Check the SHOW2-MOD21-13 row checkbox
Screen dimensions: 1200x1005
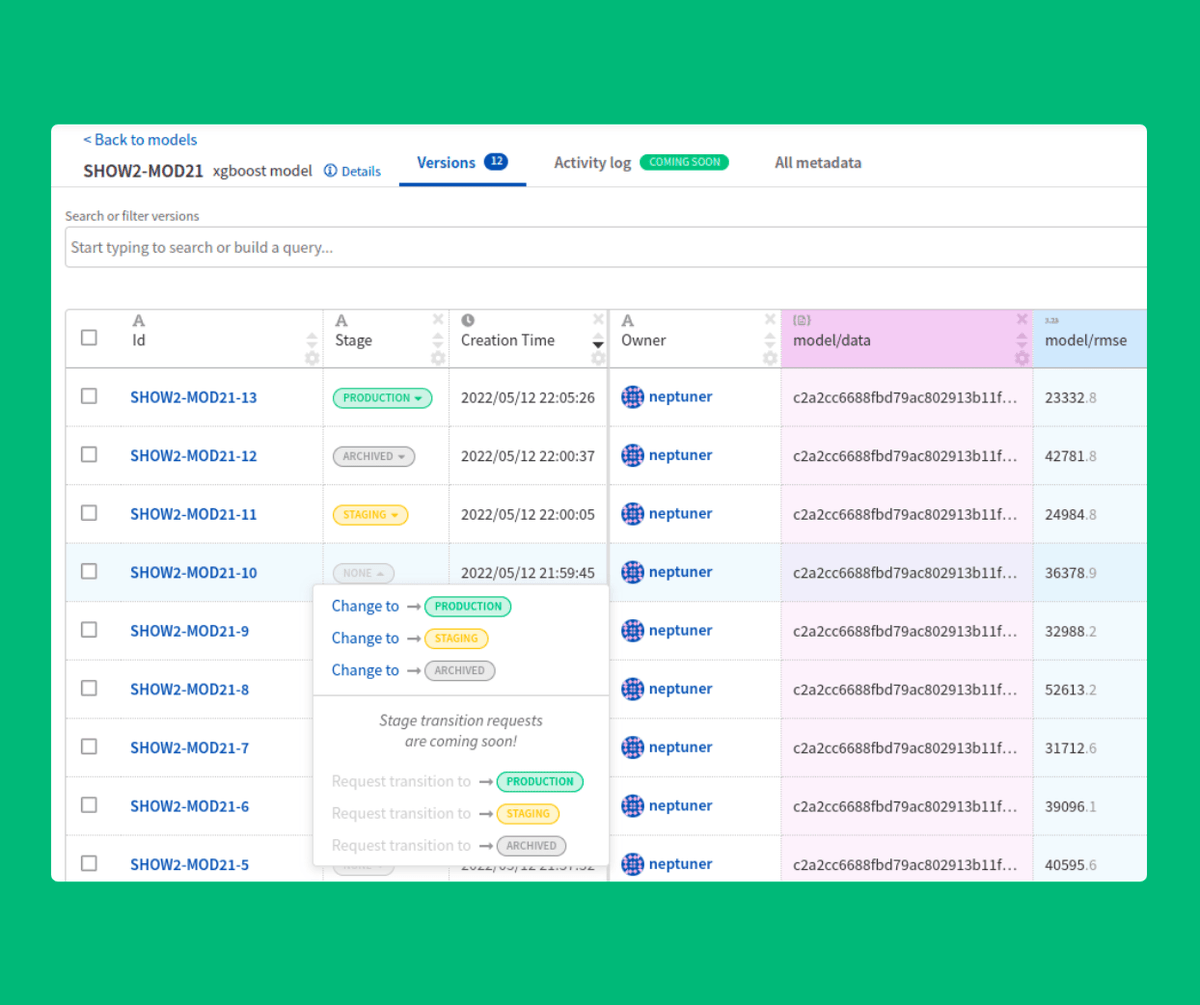(89, 396)
